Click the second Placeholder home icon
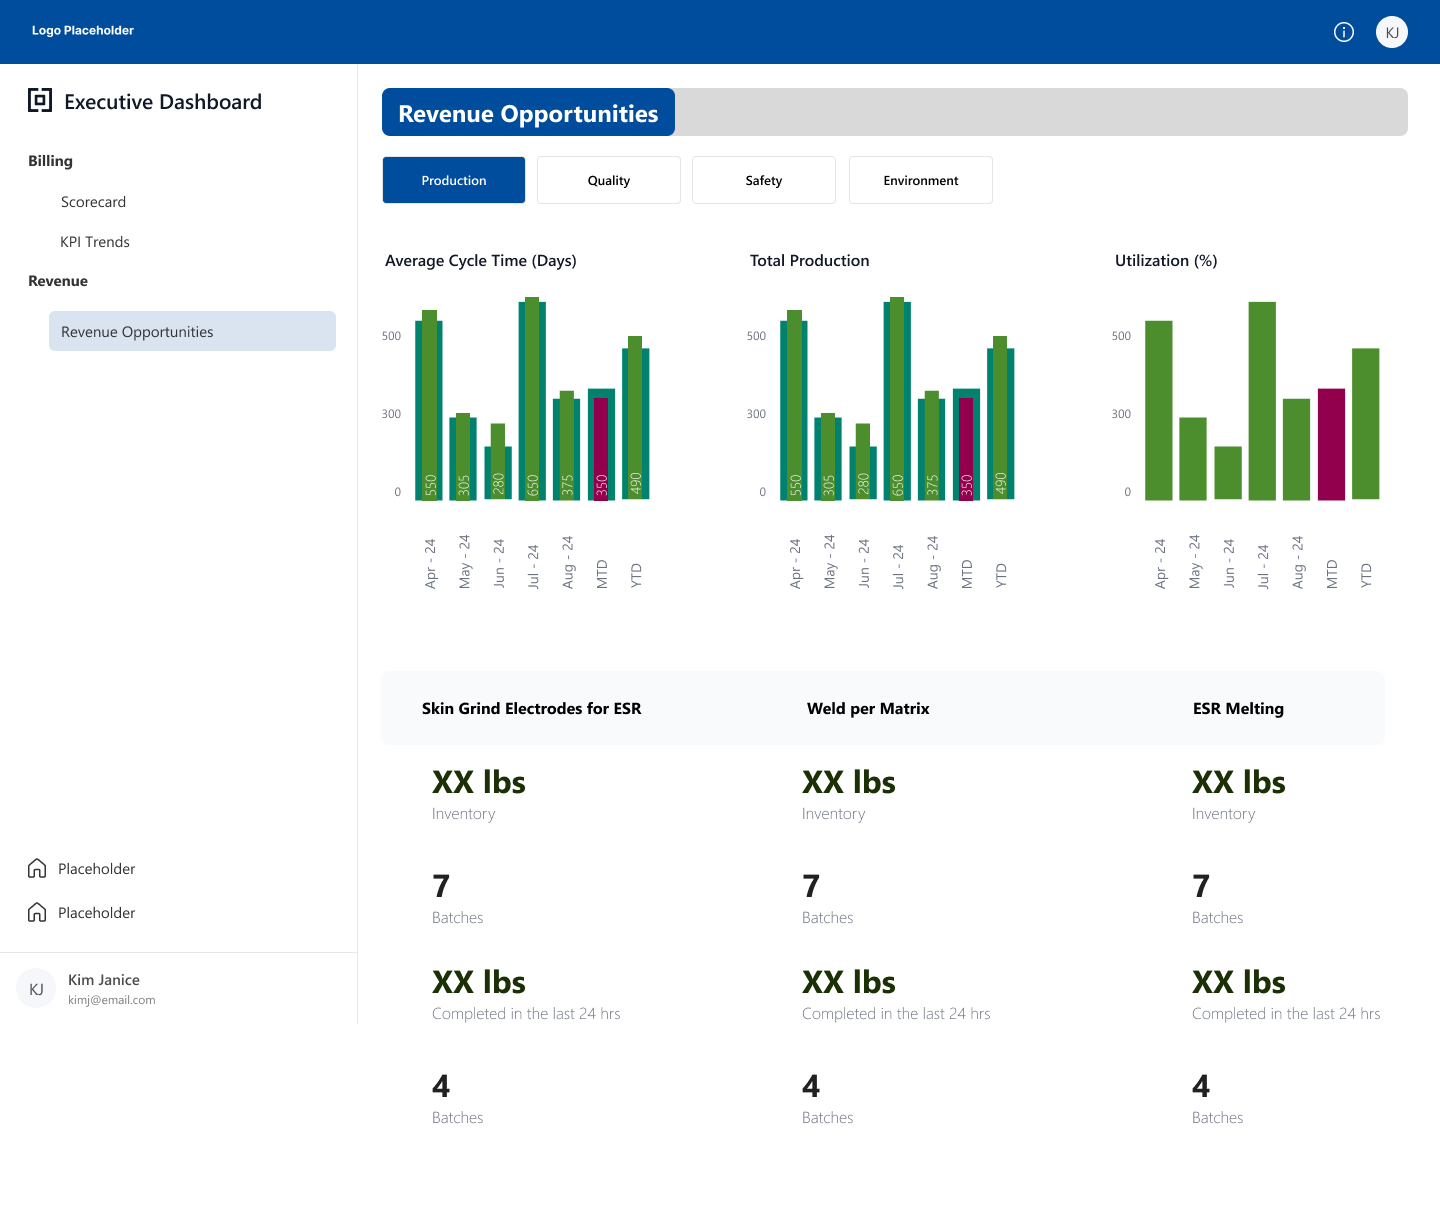The width and height of the screenshot is (1440, 1214). tap(37, 912)
